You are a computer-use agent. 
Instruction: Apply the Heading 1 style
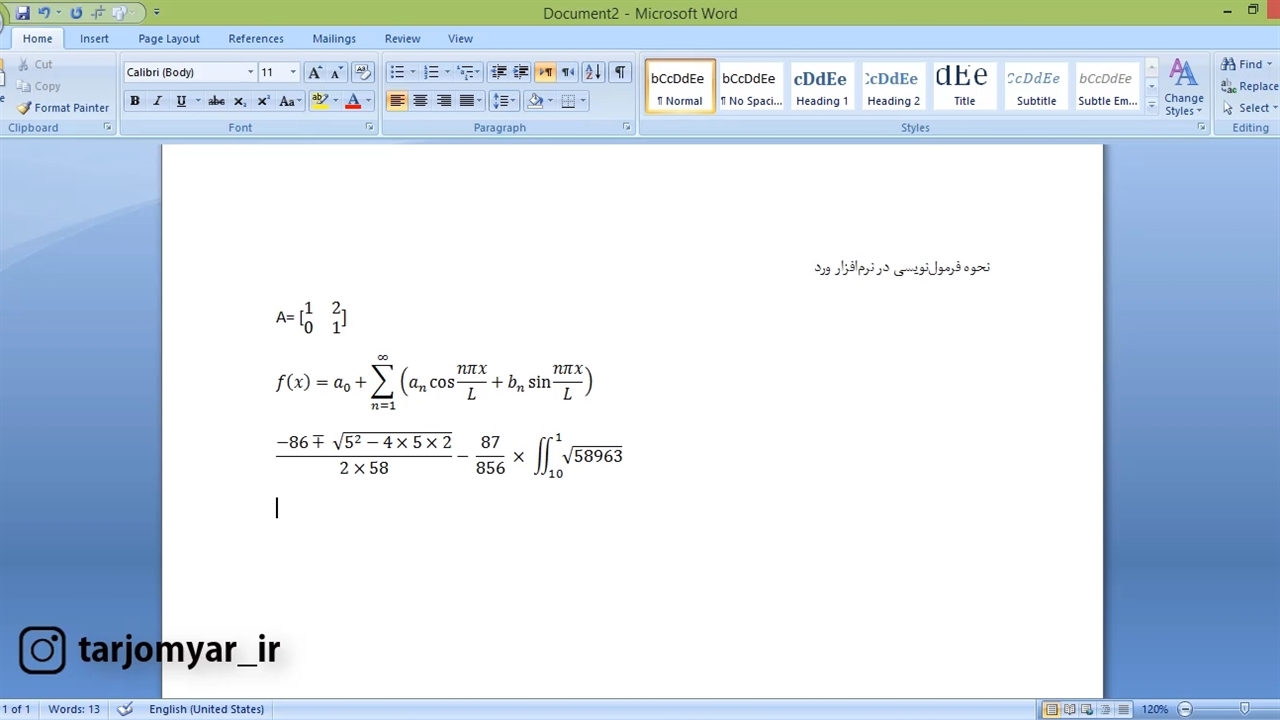(x=821, y=87)
